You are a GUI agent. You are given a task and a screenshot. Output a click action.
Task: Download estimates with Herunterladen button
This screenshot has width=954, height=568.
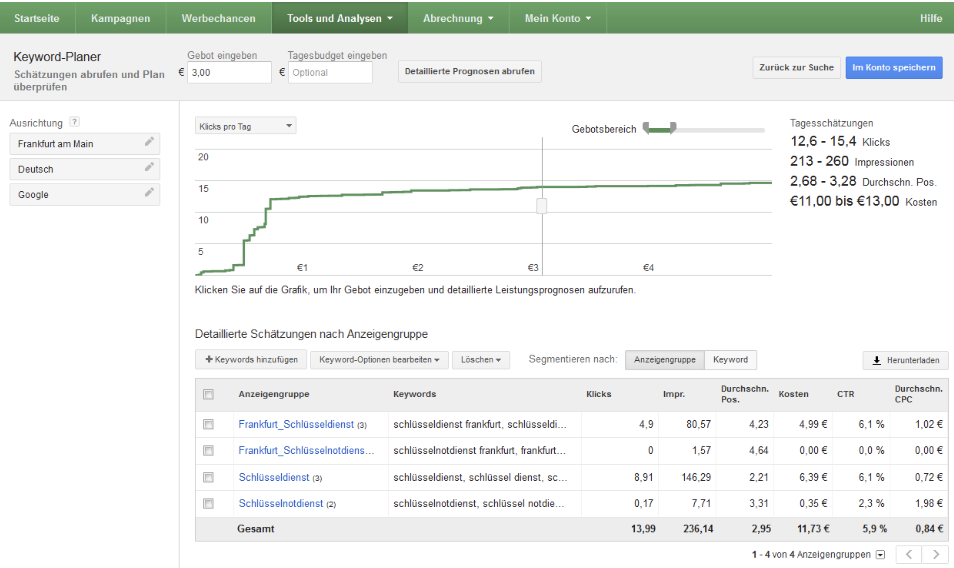tap(905, 360)
